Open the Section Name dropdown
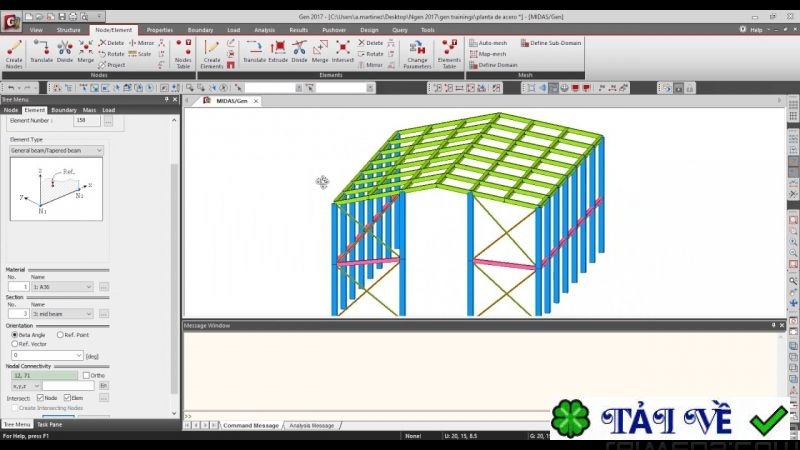This screenshot has height=450, width=800. (x=62, y=314)
